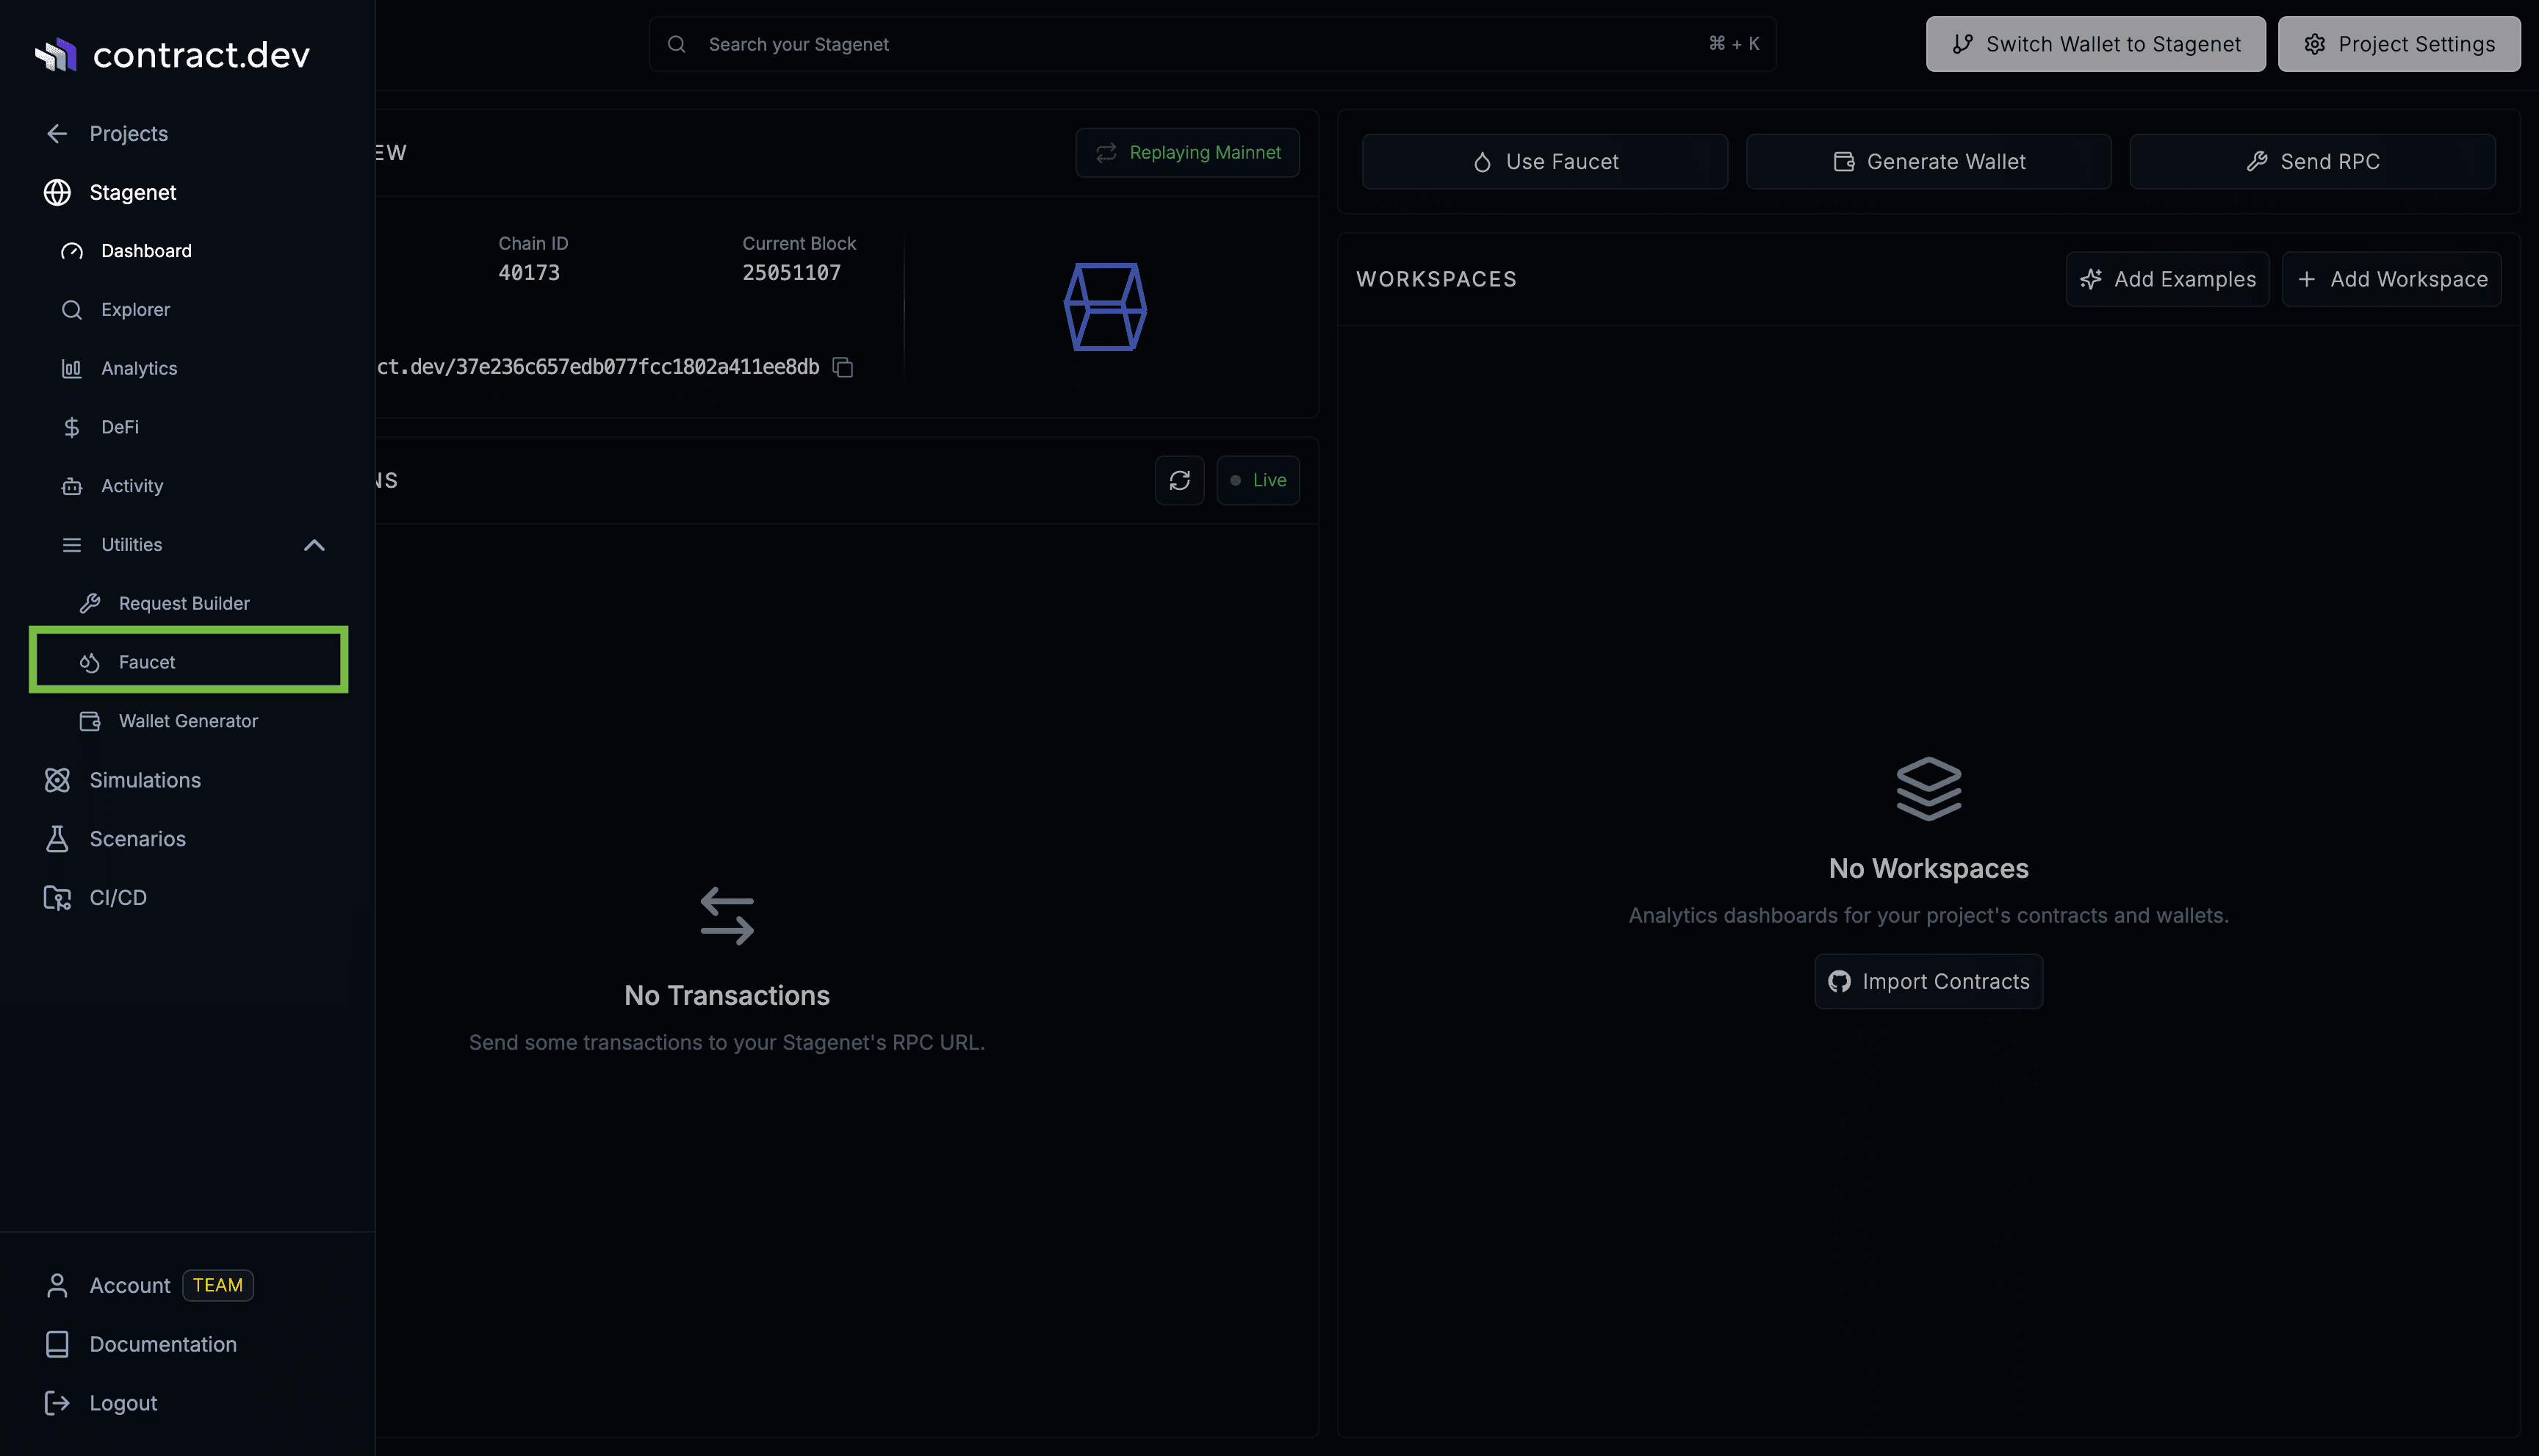Click the No Transactions arrows icon
Viewport: 2539px width, 1456px height.
[727, 915]
